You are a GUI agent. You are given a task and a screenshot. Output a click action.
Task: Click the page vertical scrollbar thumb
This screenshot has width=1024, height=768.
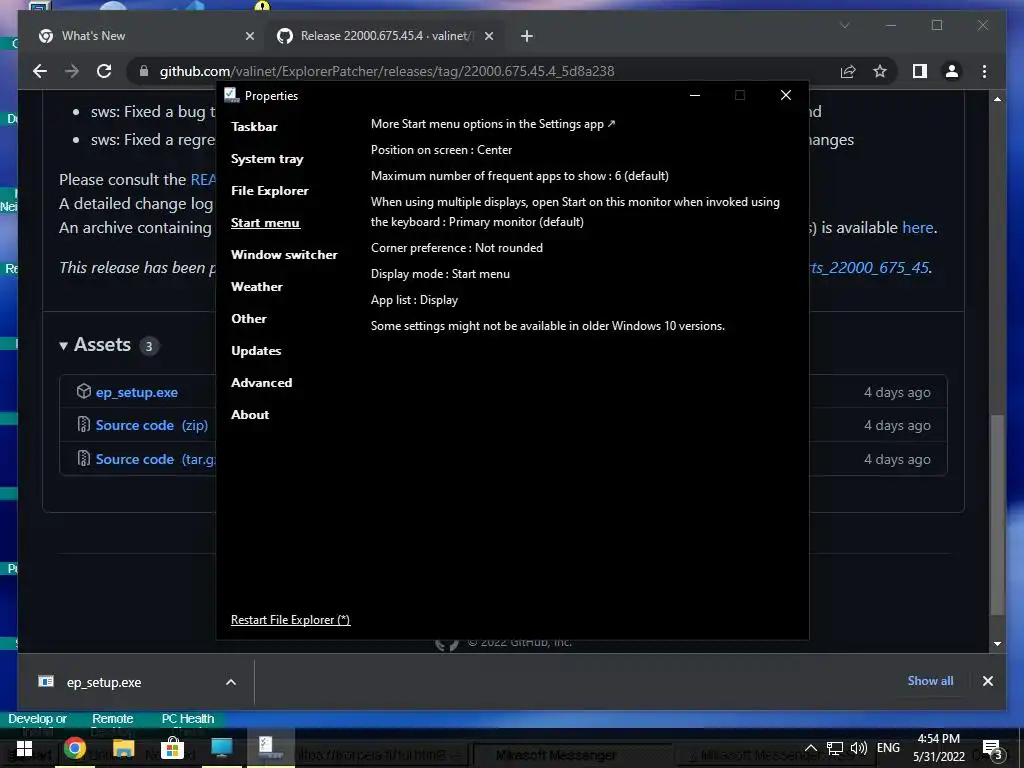[x=997, y=515]
